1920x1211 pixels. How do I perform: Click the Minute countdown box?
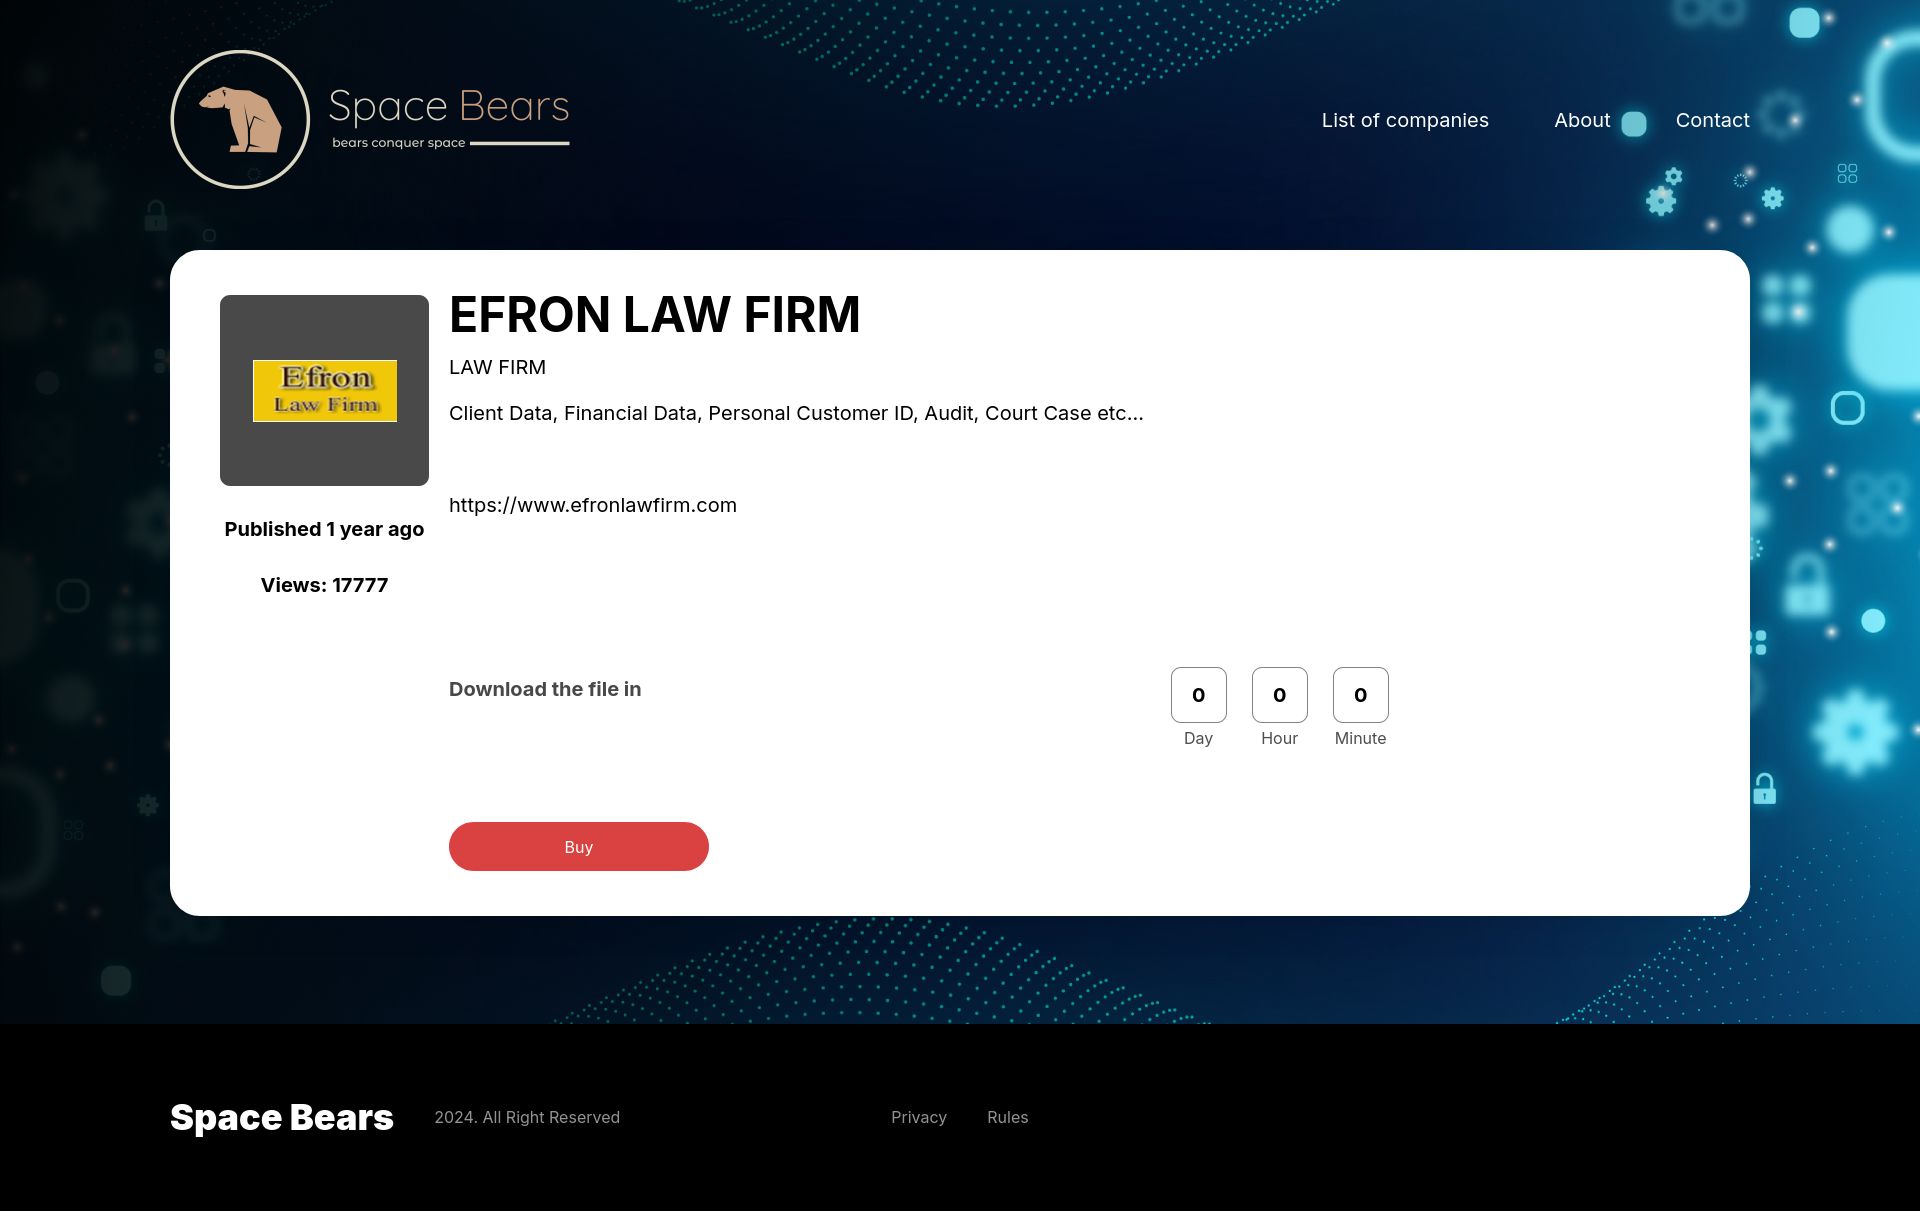[x=1360, y=695]
